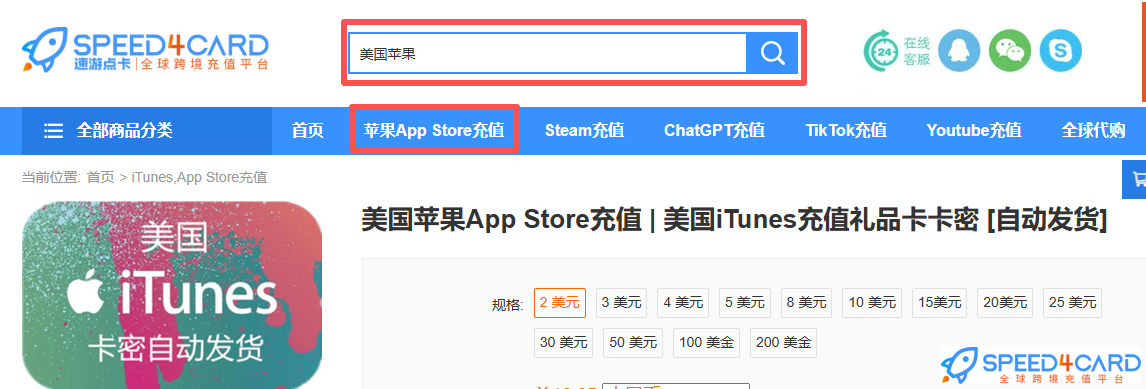Image resolution: width=1146 pixels, height=389 pixels.
Task: Open the Steam充值 menu item
Action: coord(584,131)
